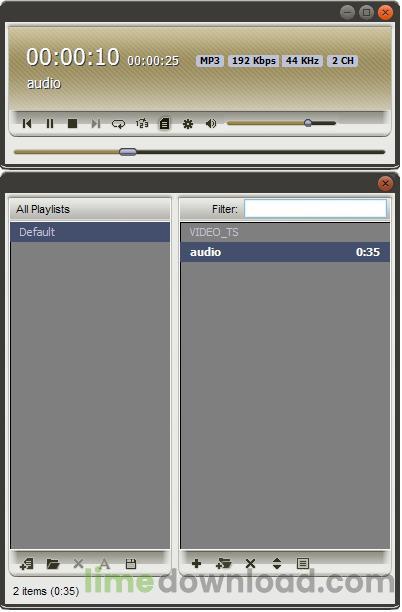
Task: Skip to the previous track
Action: coord(27,124)
